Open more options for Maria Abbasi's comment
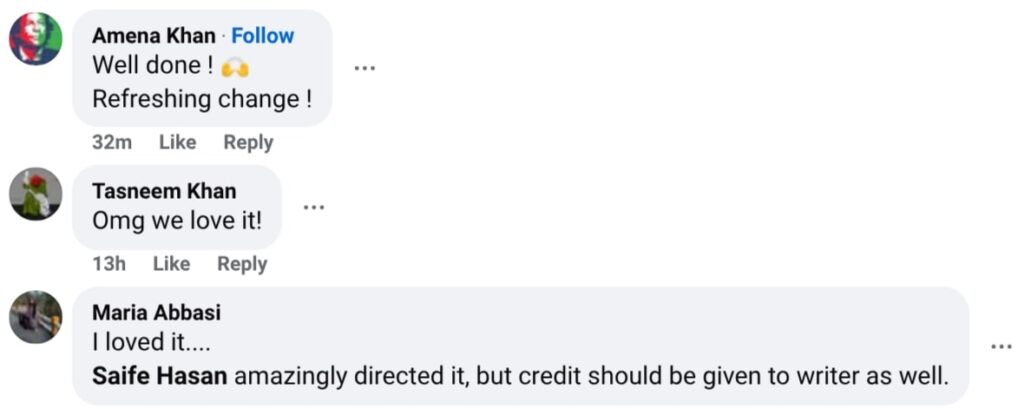The width and height of the screenshot is (1024, 409). pyautogui.click(x=1000, y=346)
